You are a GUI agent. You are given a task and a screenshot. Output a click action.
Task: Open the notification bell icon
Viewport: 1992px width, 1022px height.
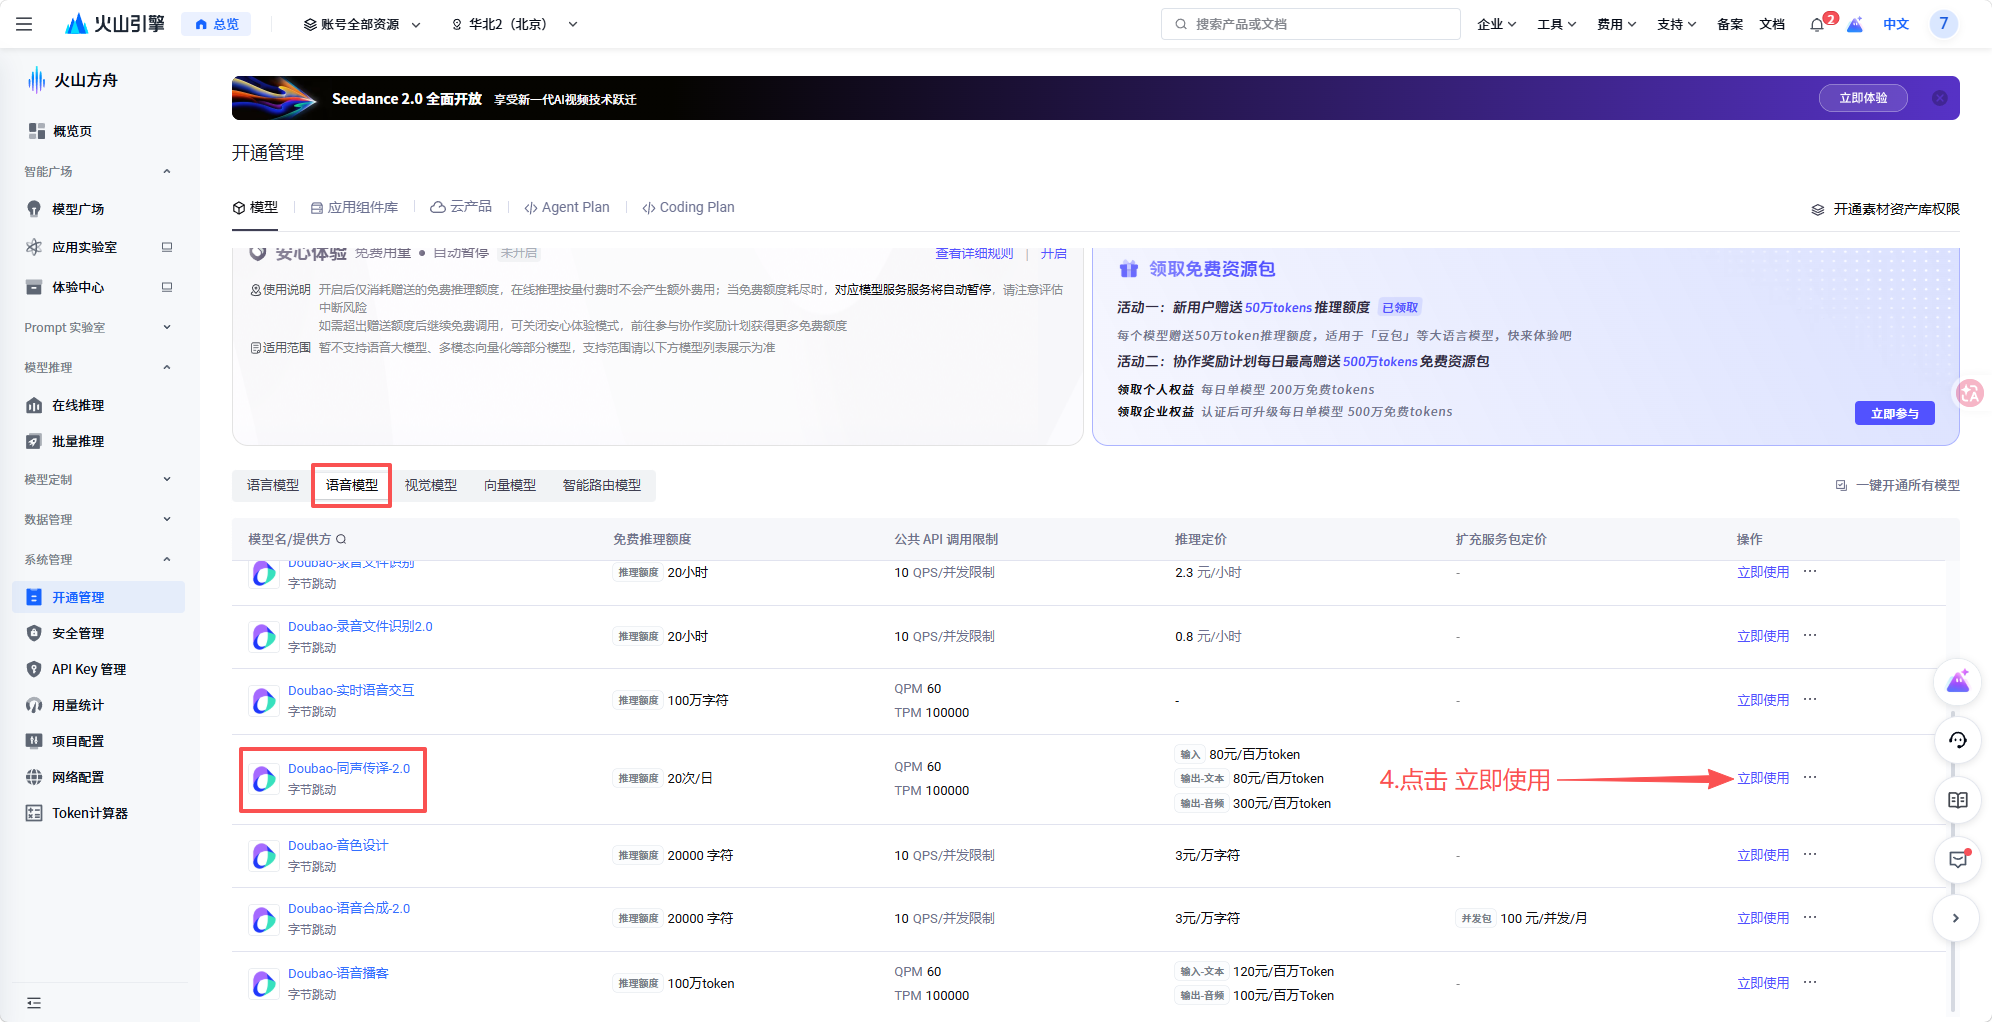(x=1817, y=25)
